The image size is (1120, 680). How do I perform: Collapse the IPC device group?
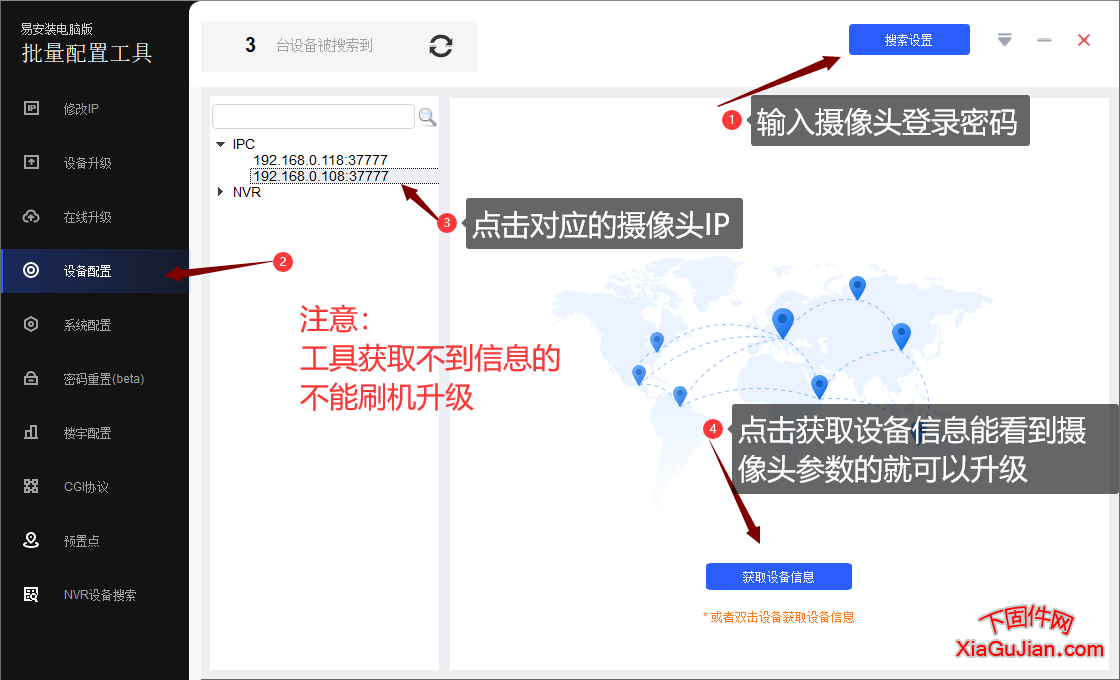click(221, 143)
